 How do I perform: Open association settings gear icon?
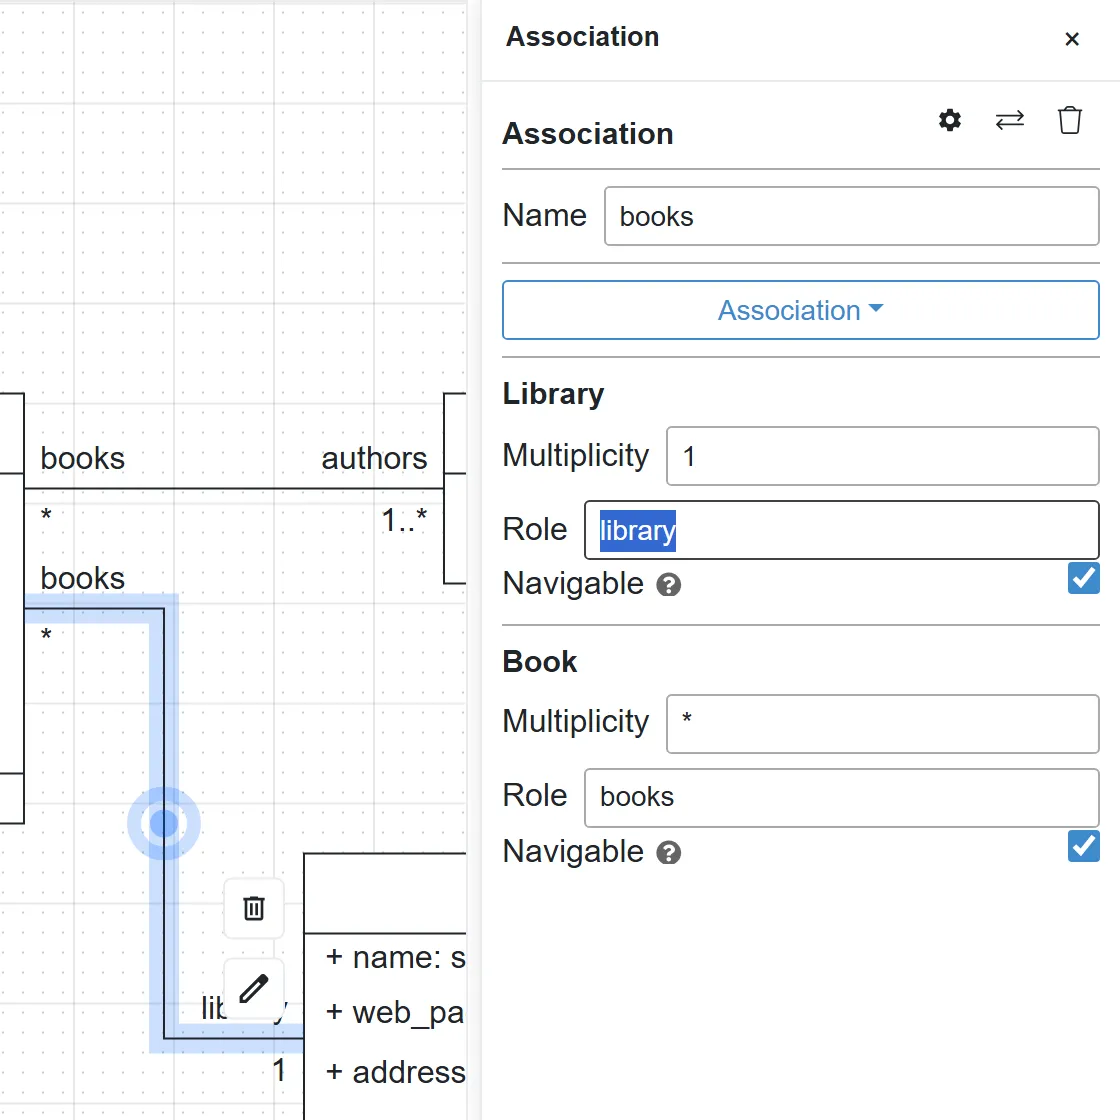coord(949,120)
